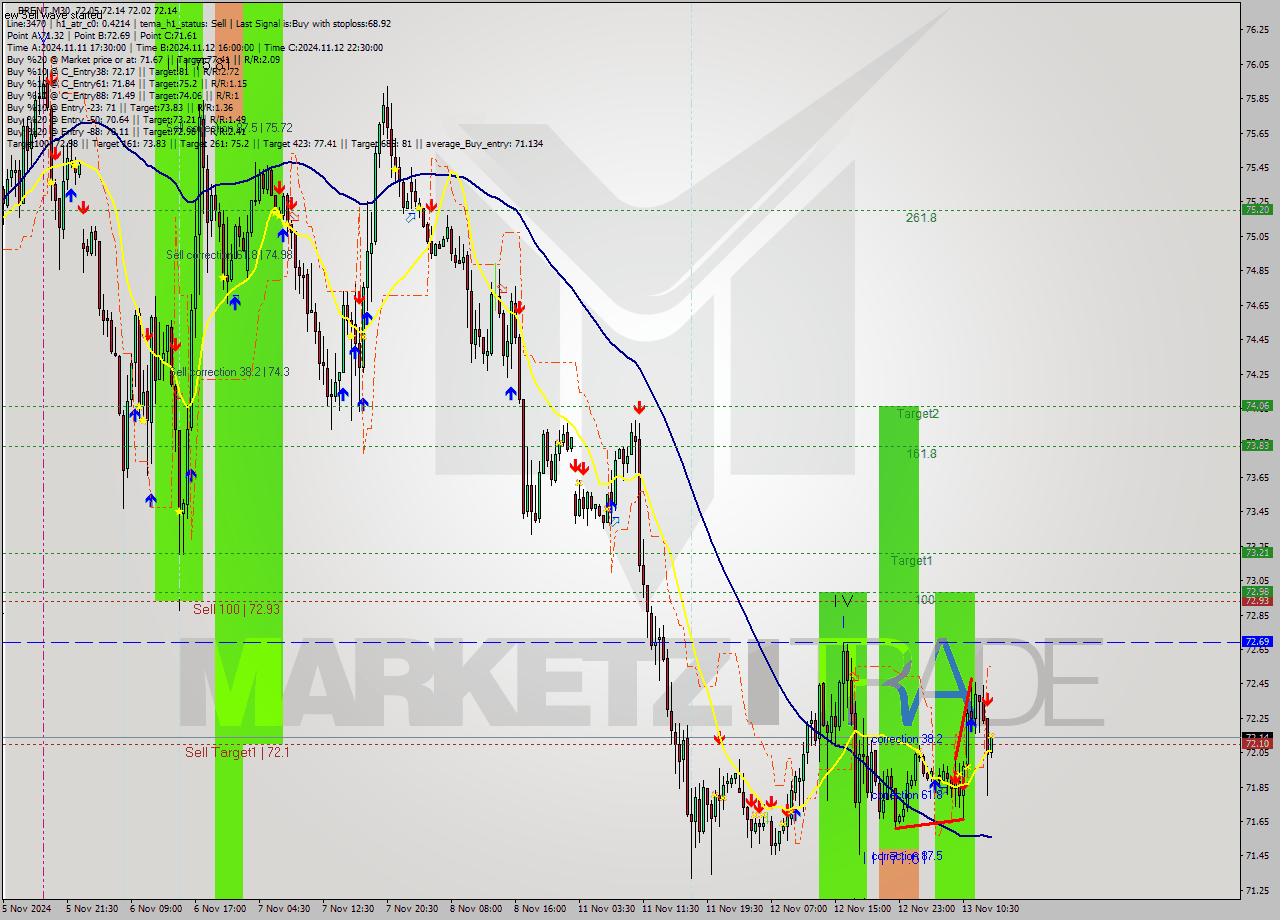This screenshot has height=920, width=1280.
Task: Click the blue 72.69 price level tag
Action: 1257,641
